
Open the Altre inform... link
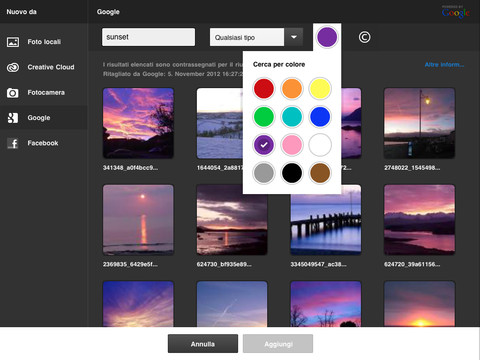(x=444, y=64)
